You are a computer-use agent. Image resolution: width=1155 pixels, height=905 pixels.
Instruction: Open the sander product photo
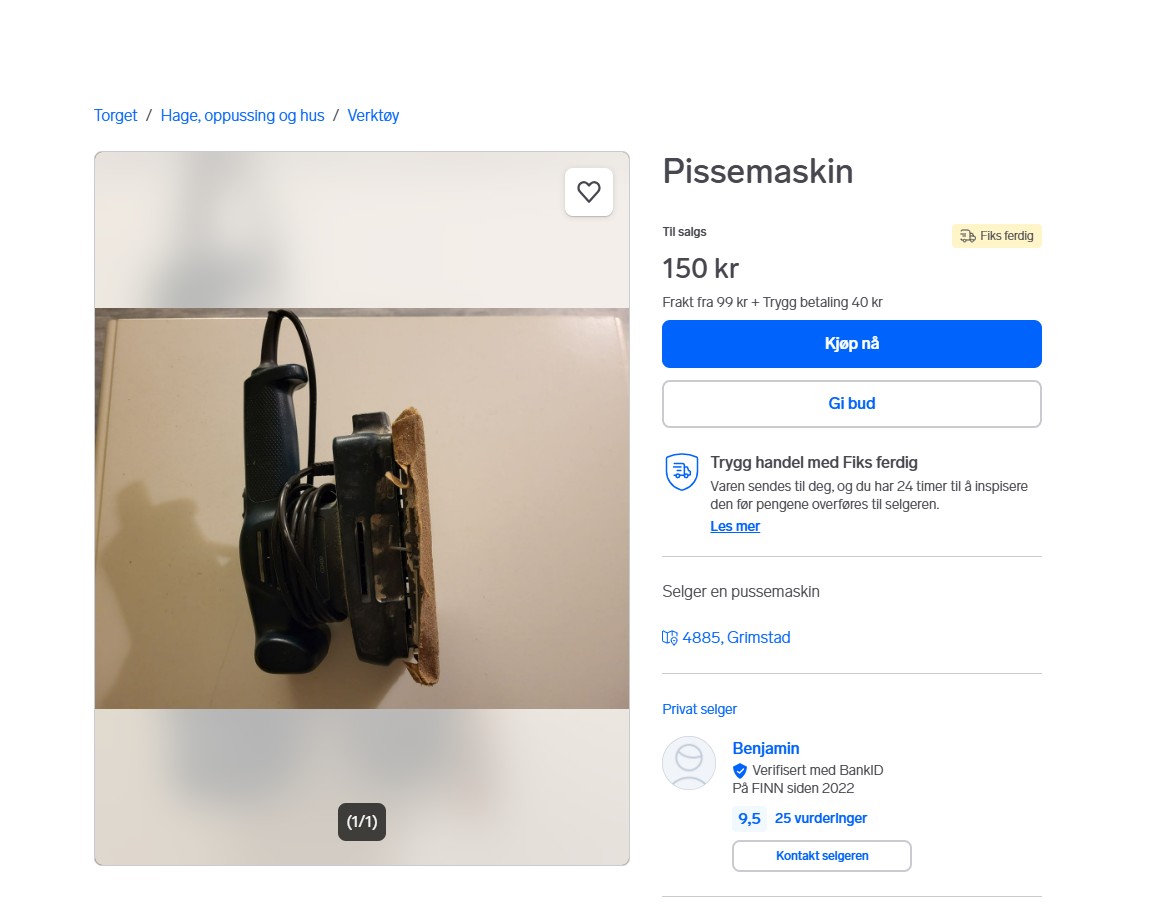coord(362,508)
